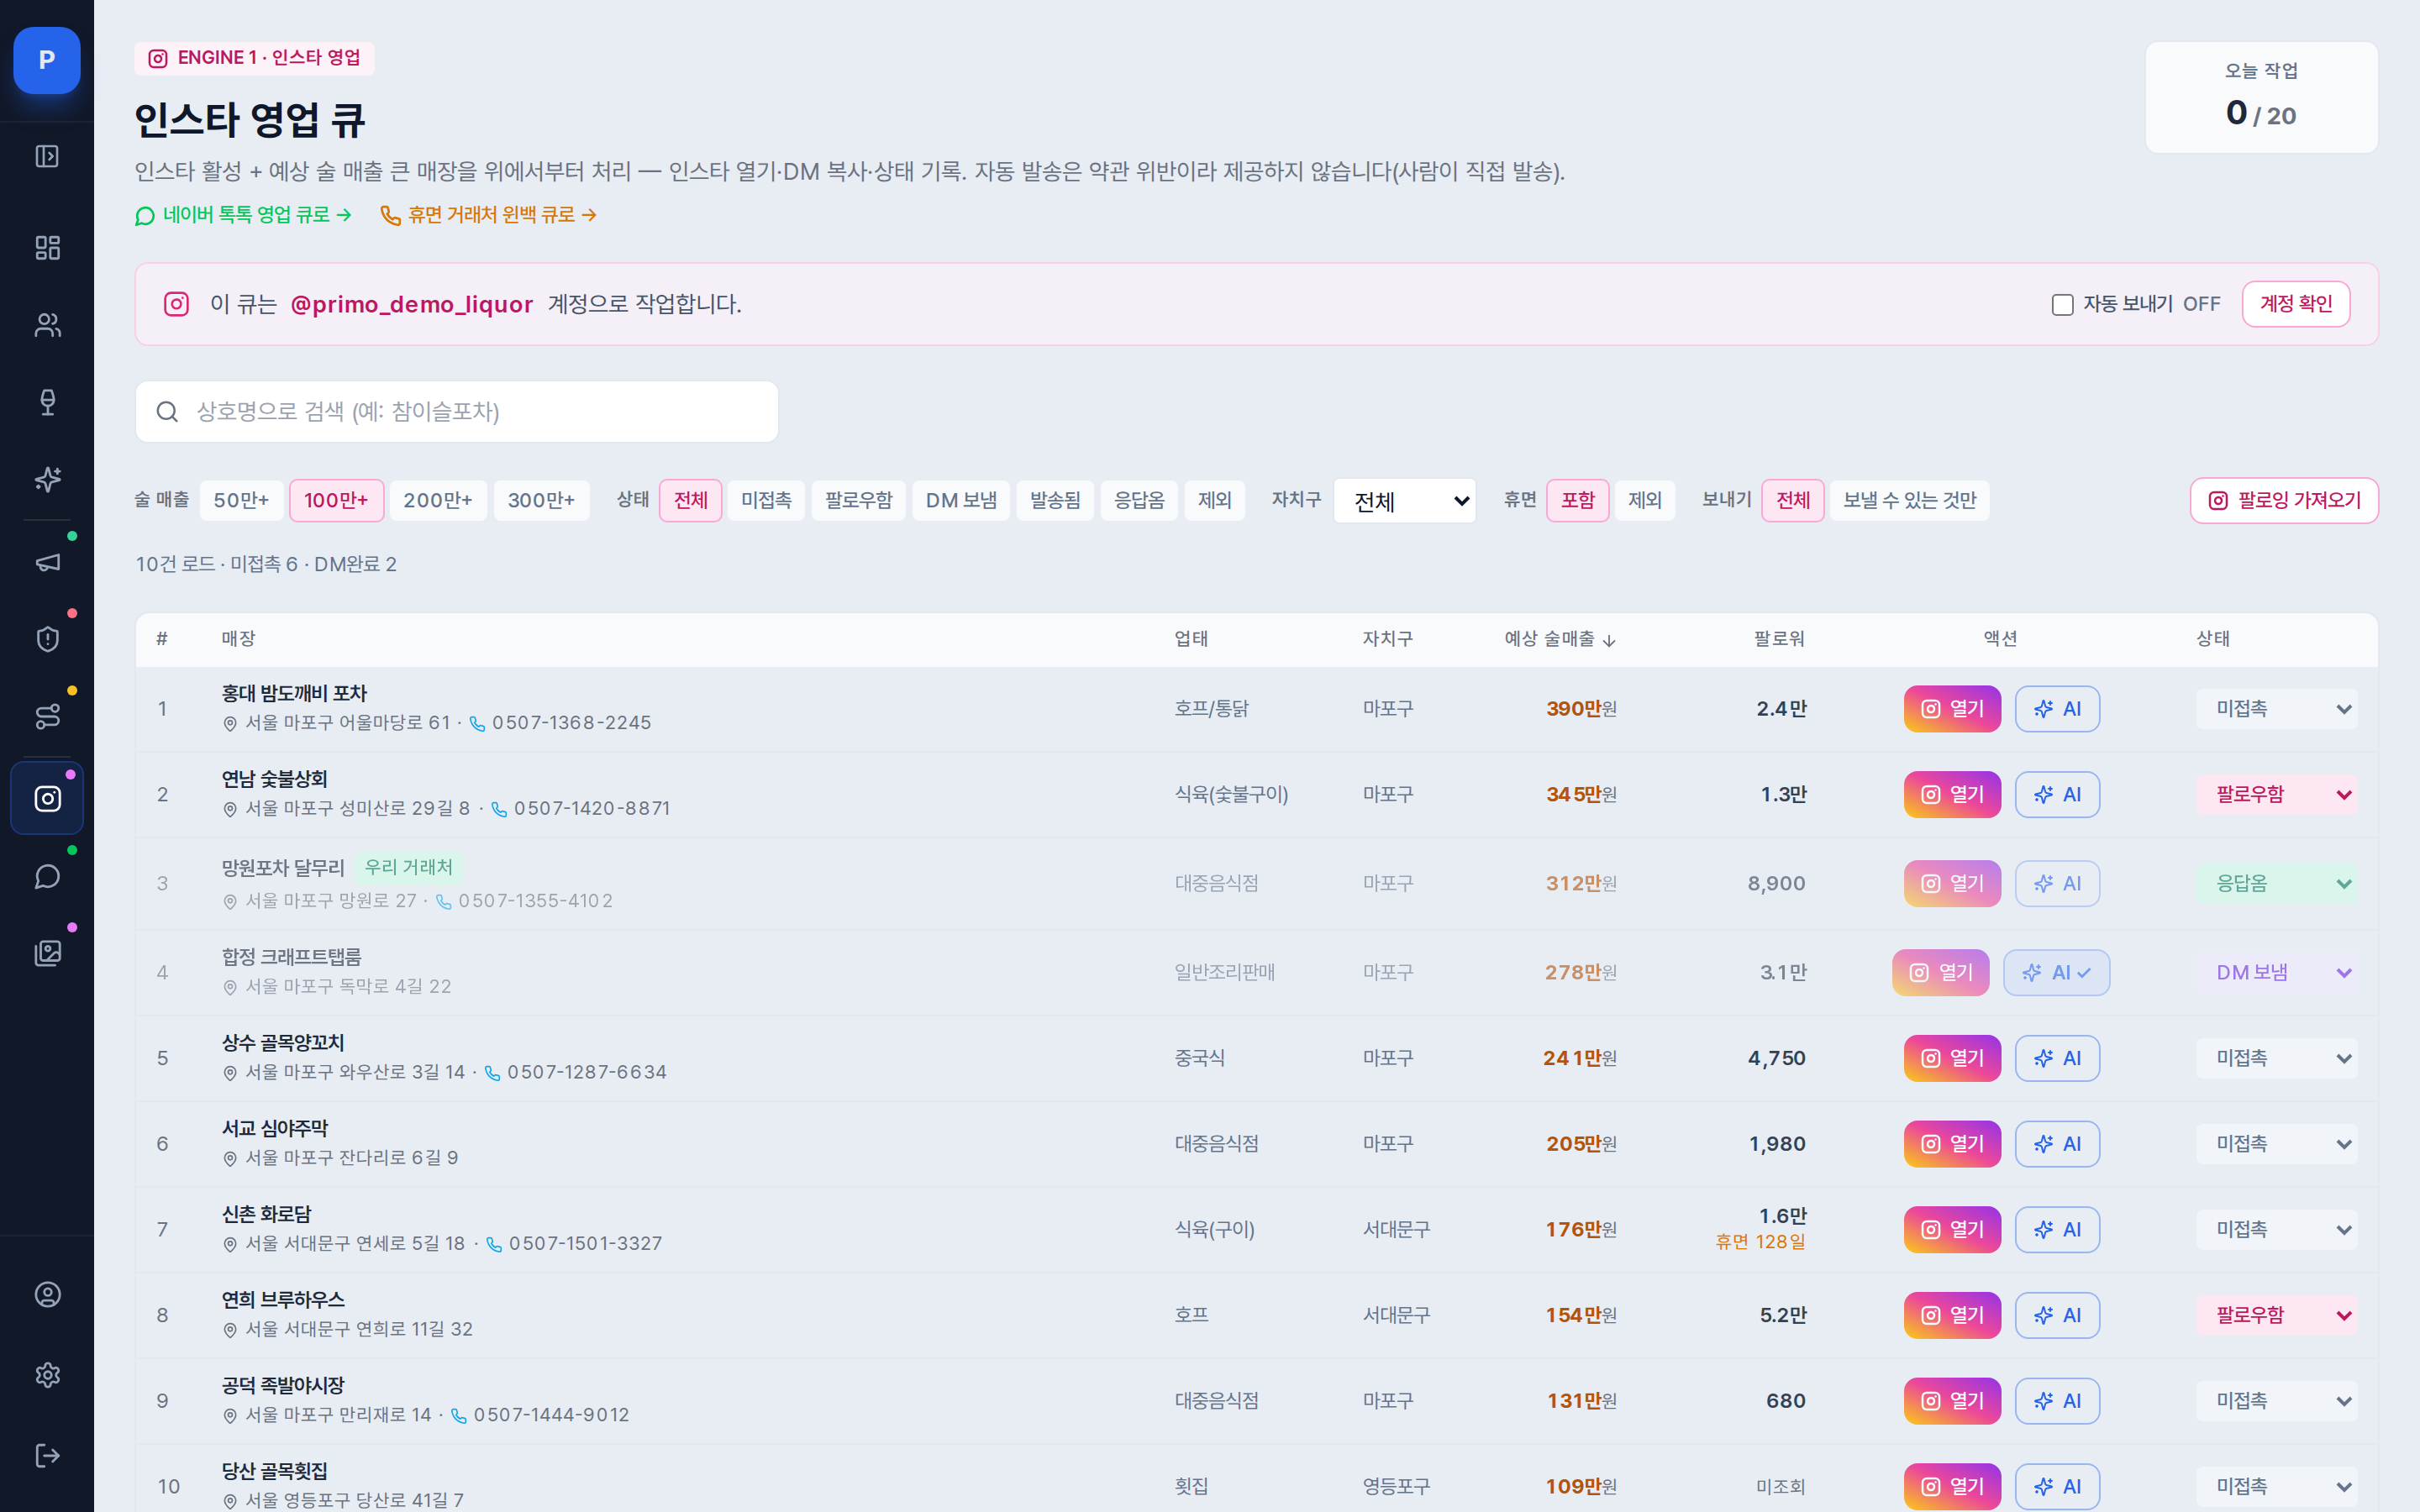Viewport: 2420px width, 1512px height.
Task: Click the logout icon at sidebar bottom
Action: coord(47,1455)
